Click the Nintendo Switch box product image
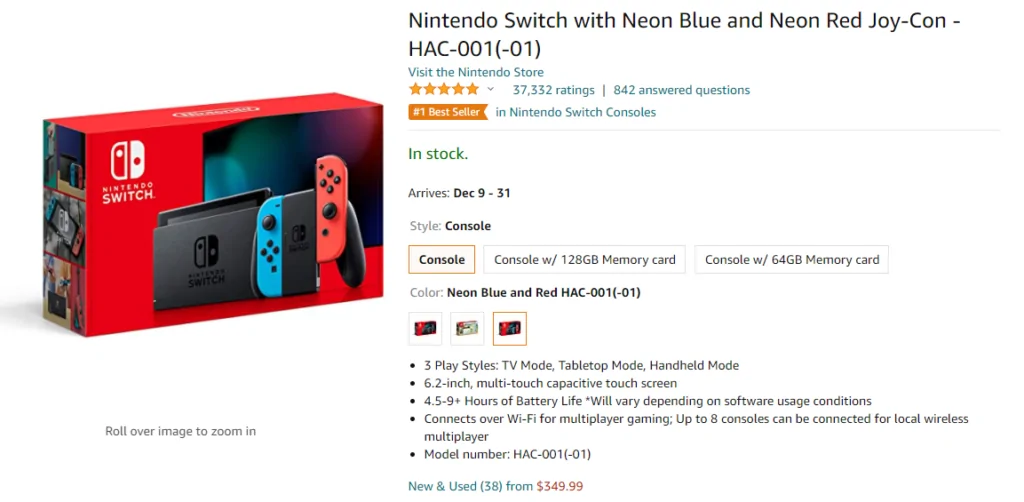The width and height of the screenshot is (1024, 502). (x=213, y=216)
